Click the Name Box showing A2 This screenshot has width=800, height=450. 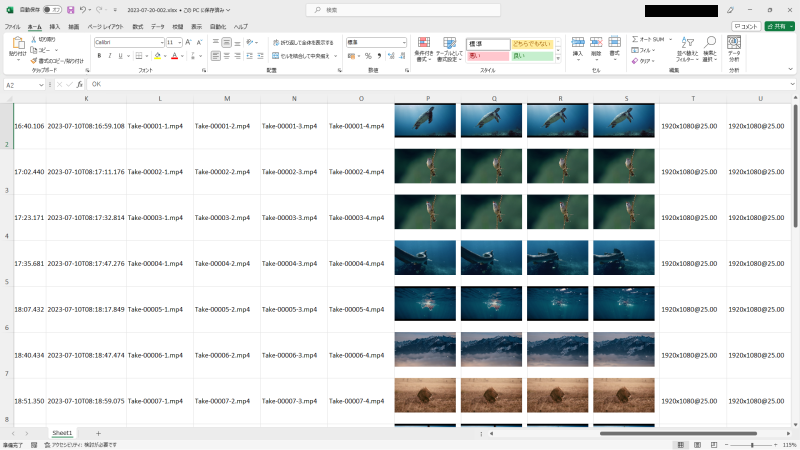(x=24, y=85)
